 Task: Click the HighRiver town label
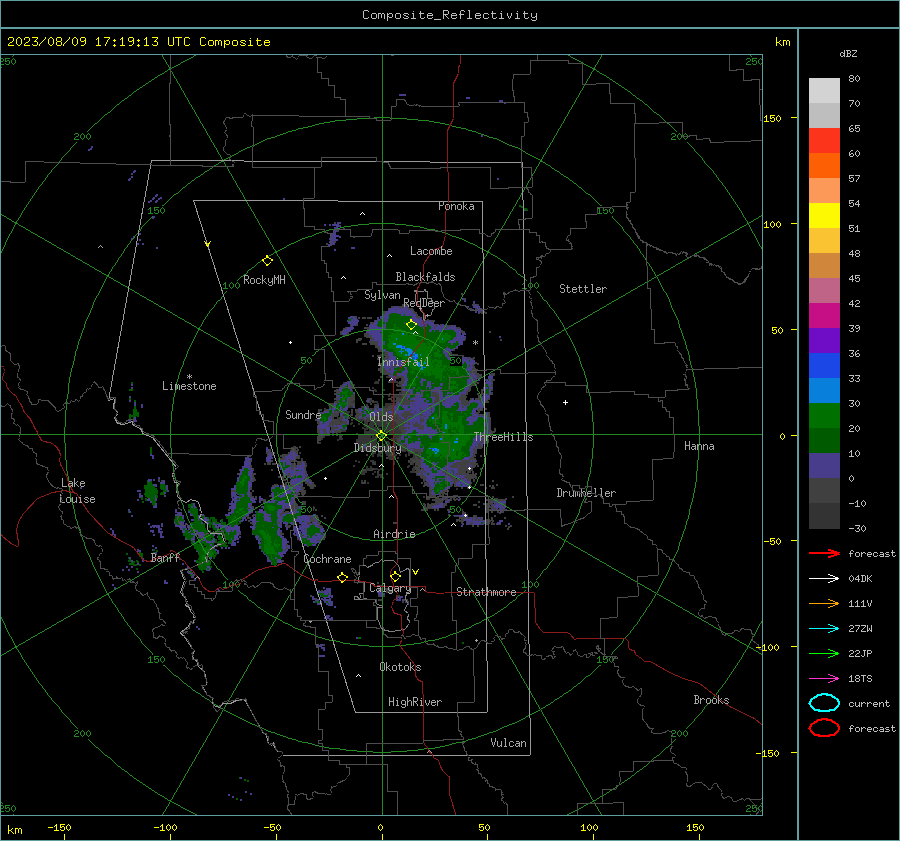pos(415,702)
